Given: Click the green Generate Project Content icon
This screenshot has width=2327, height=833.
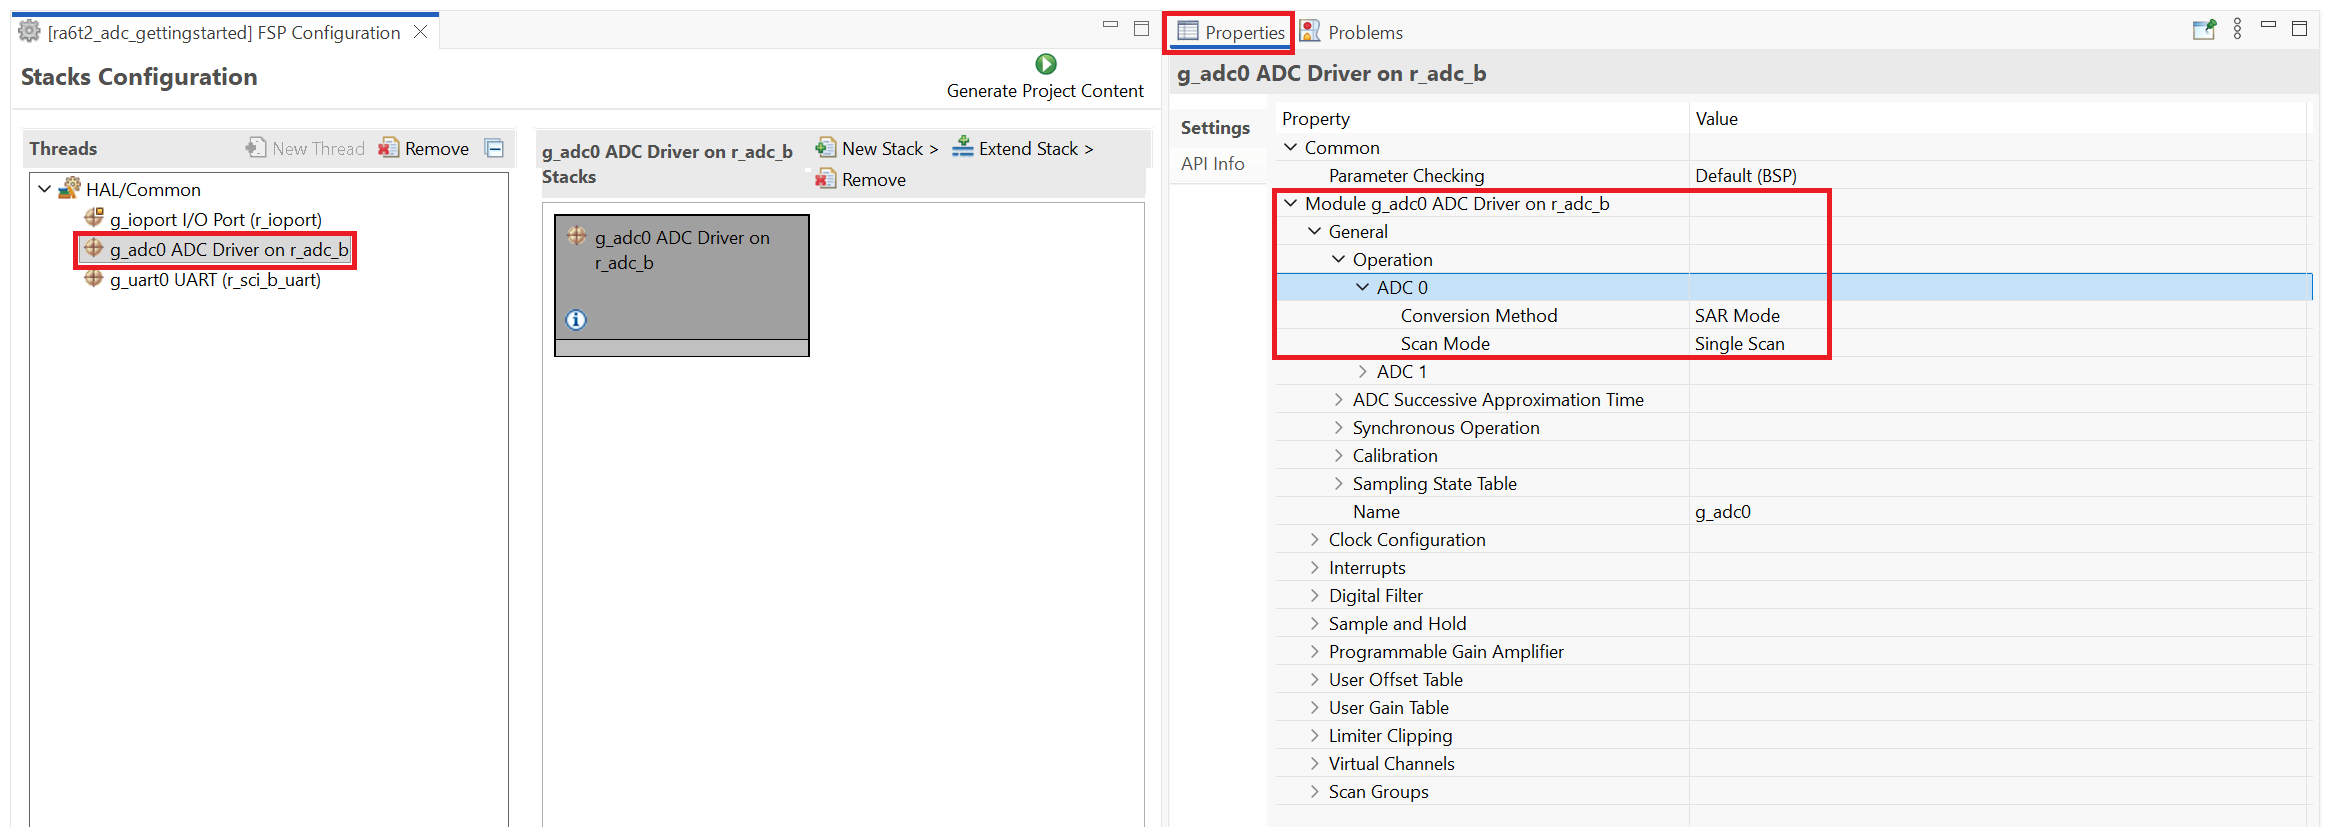Looking at the screenshot, I should (x=1045, y=65).
